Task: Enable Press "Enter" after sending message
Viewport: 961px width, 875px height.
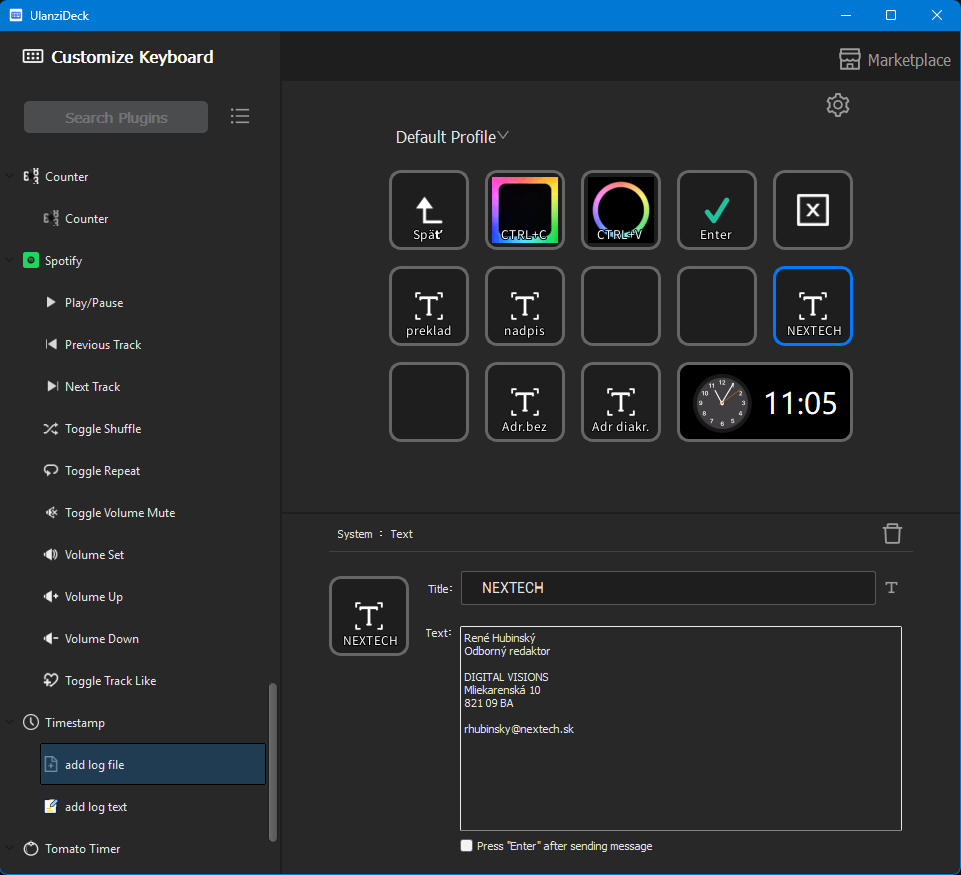Action: tap(466, 846)
